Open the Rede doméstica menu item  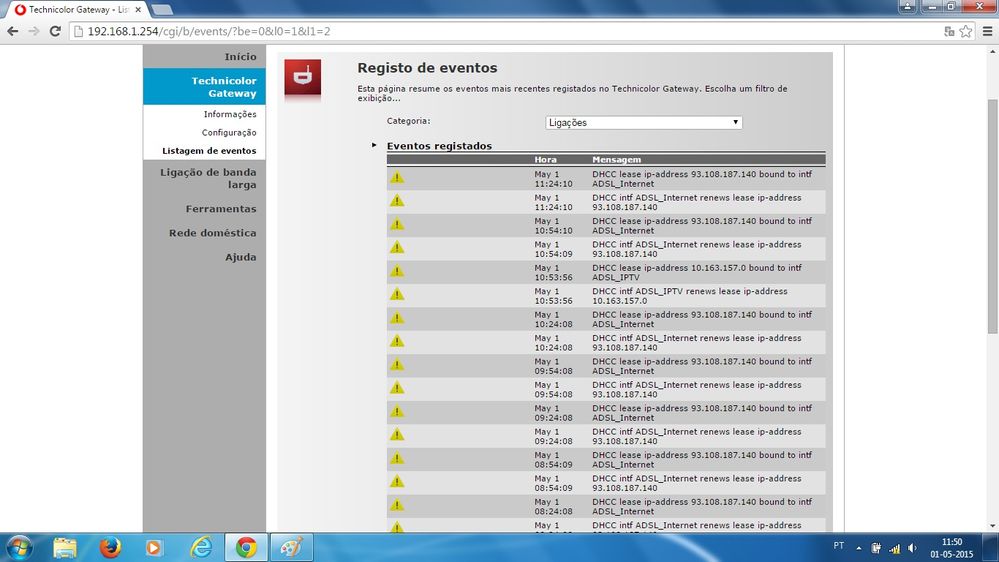(212, 233)
